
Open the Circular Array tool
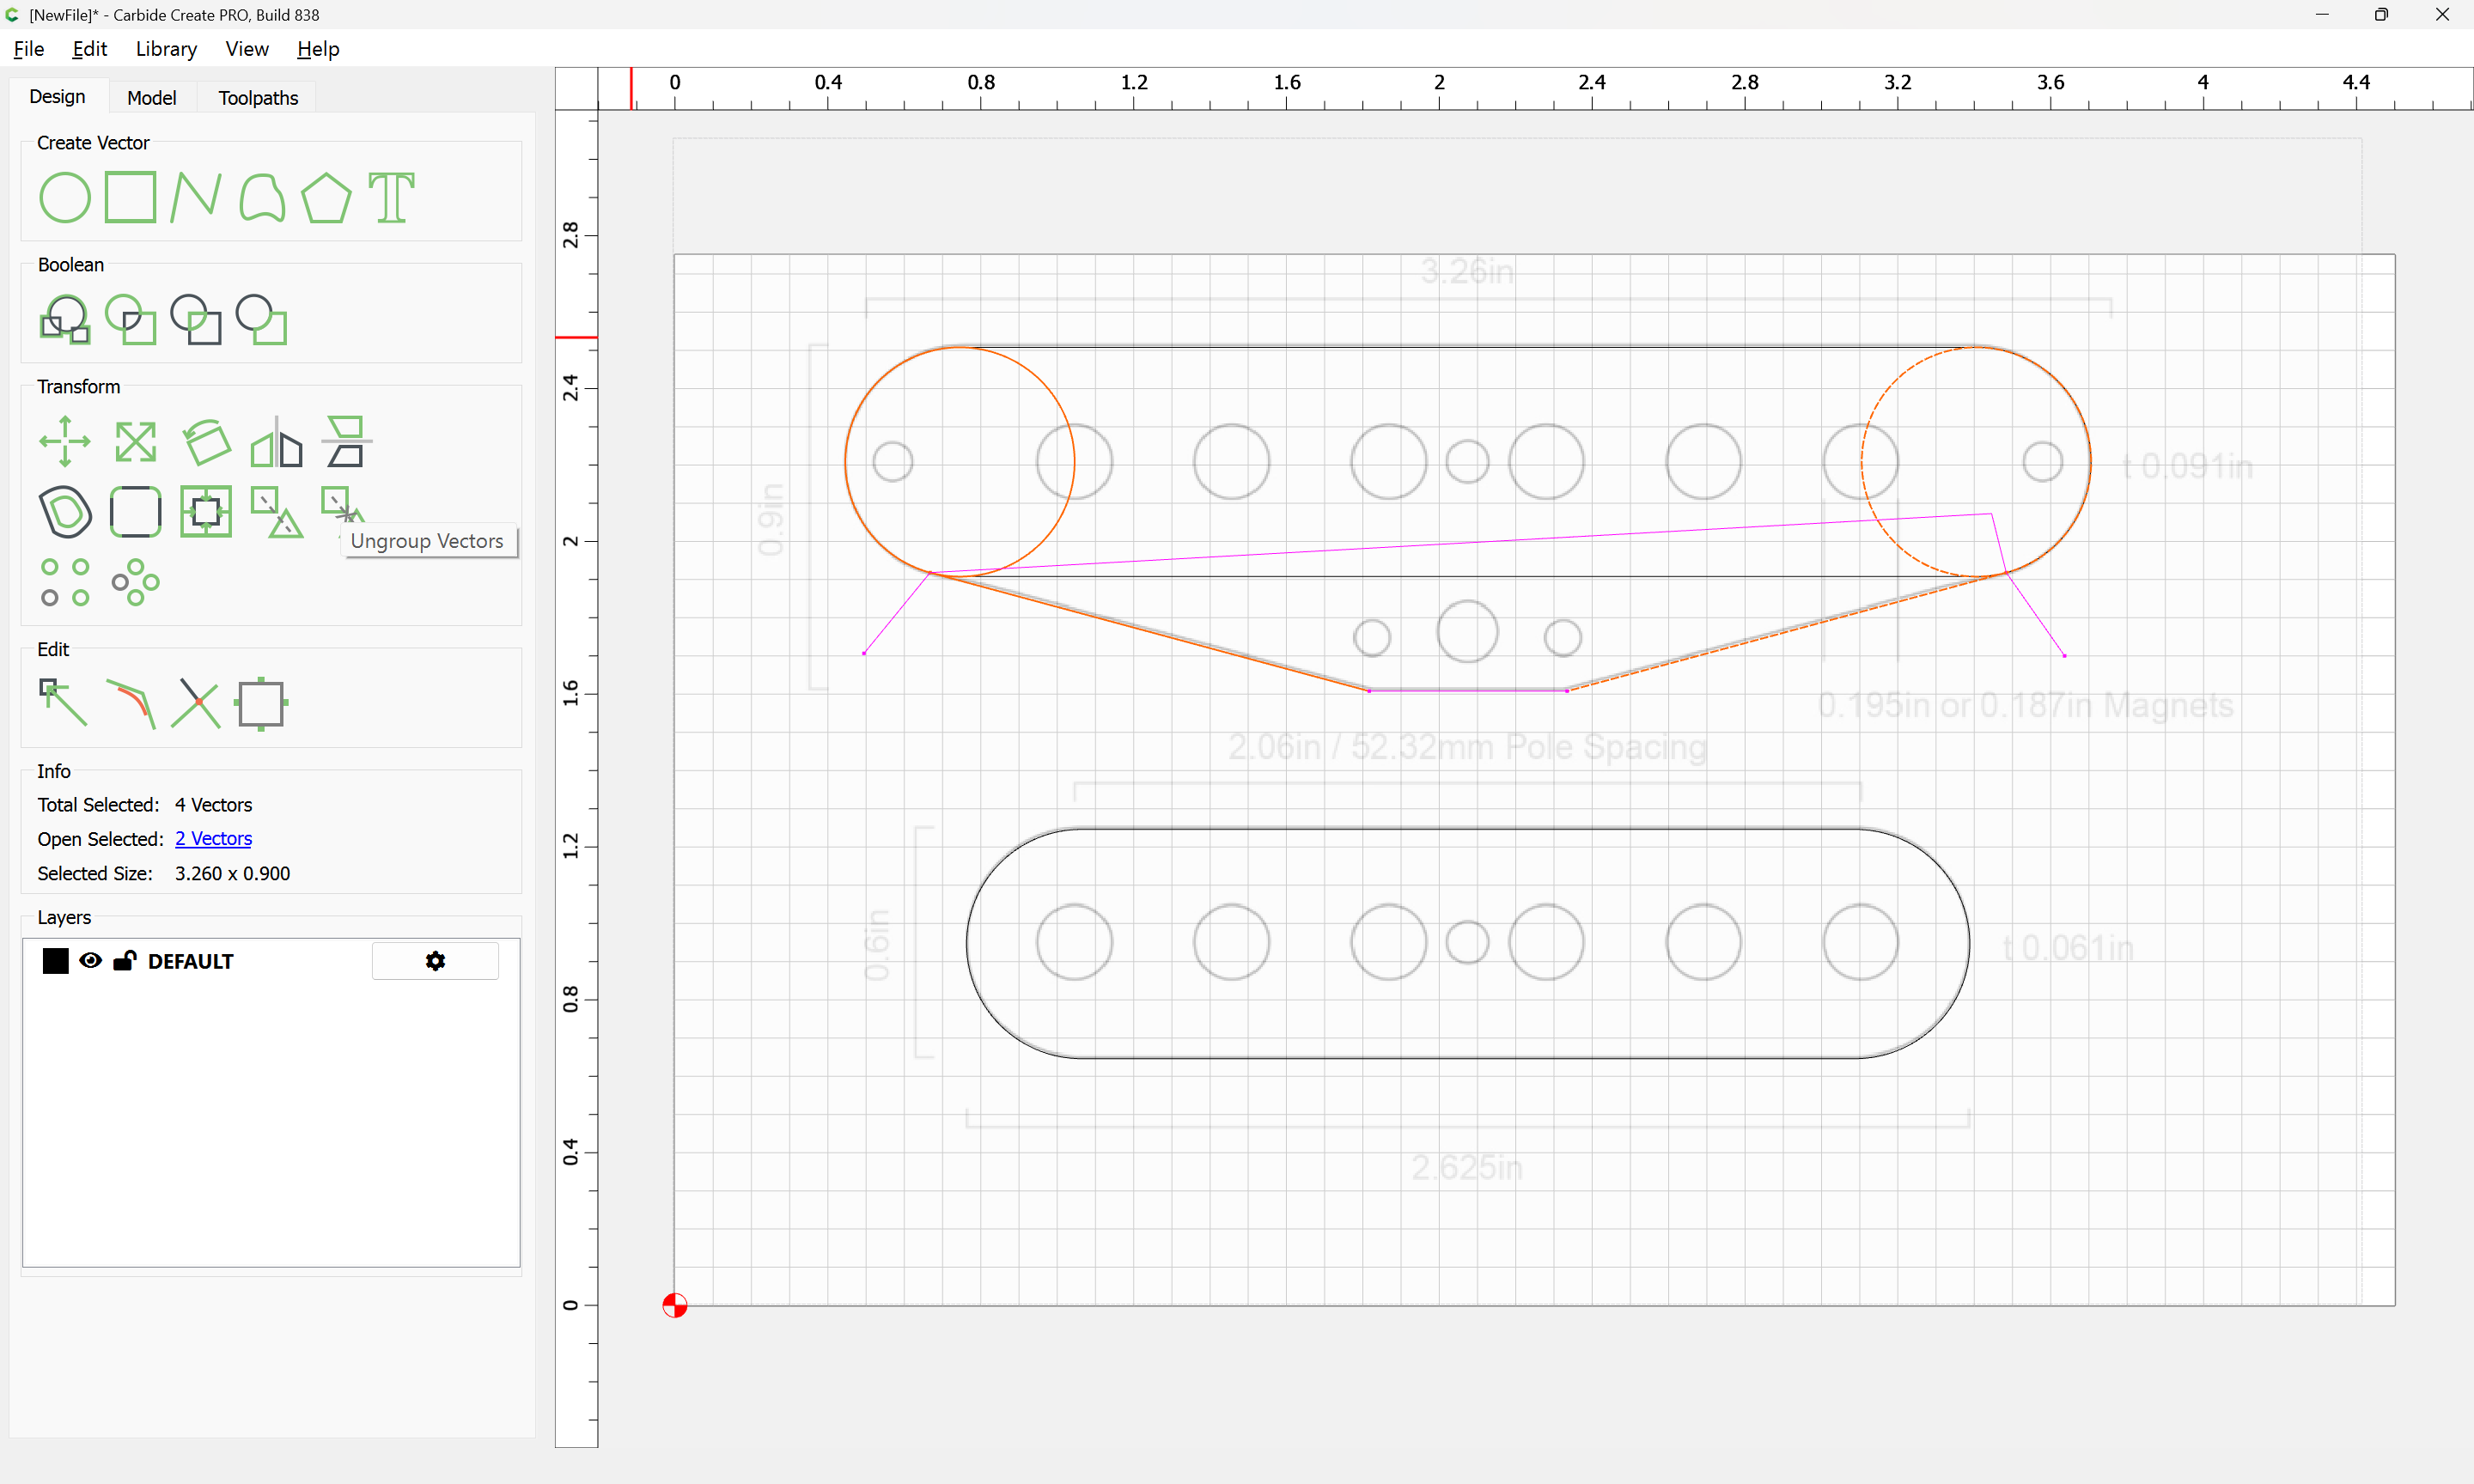(136, 582)
